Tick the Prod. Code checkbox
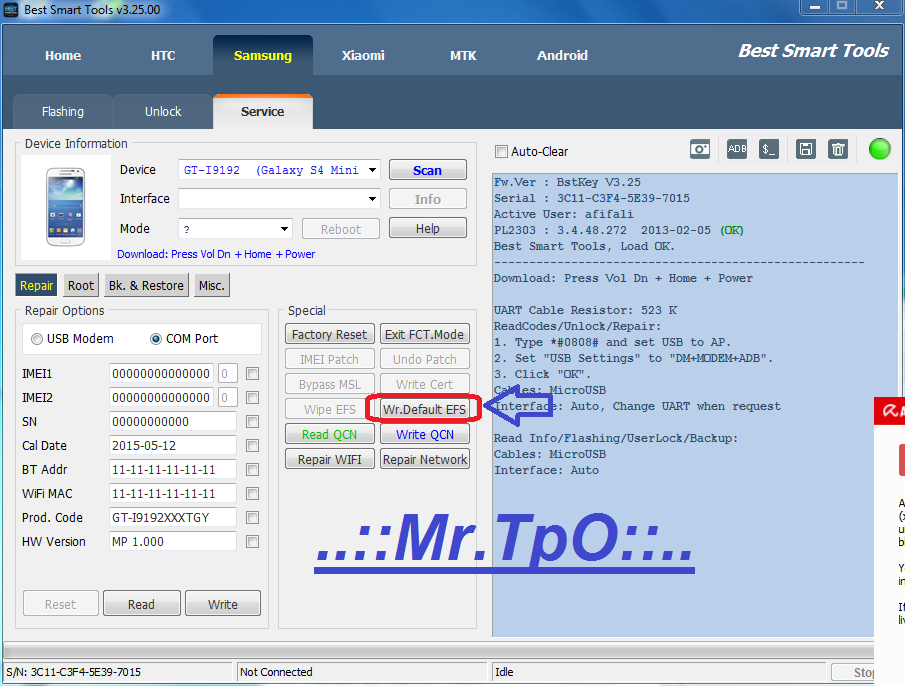The width and height of the screenshot is (905, 686). coord(252,518)
